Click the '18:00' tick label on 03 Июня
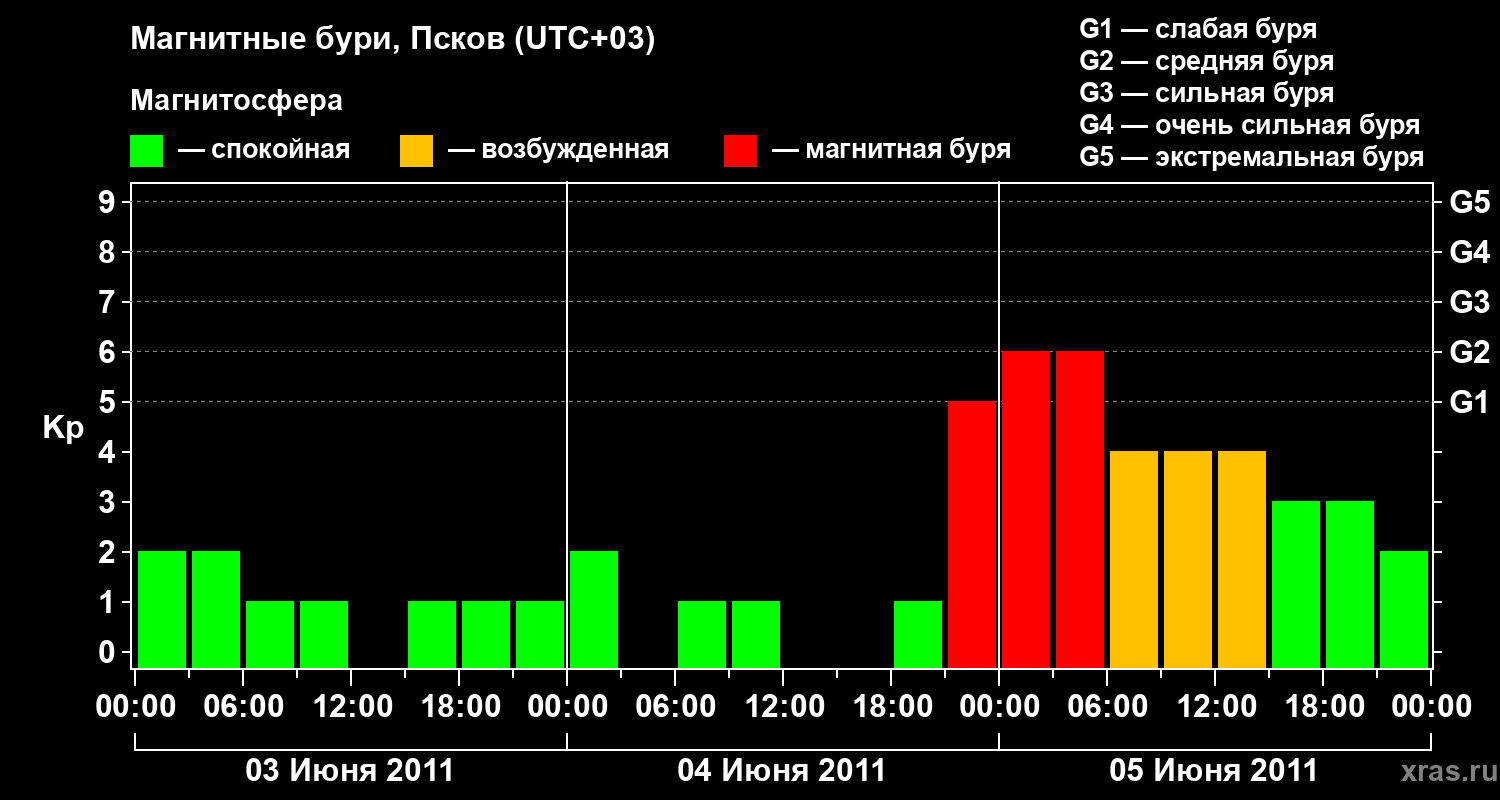Image resolution: width=1500 pixels, height=800 pixels. (459, 707)
